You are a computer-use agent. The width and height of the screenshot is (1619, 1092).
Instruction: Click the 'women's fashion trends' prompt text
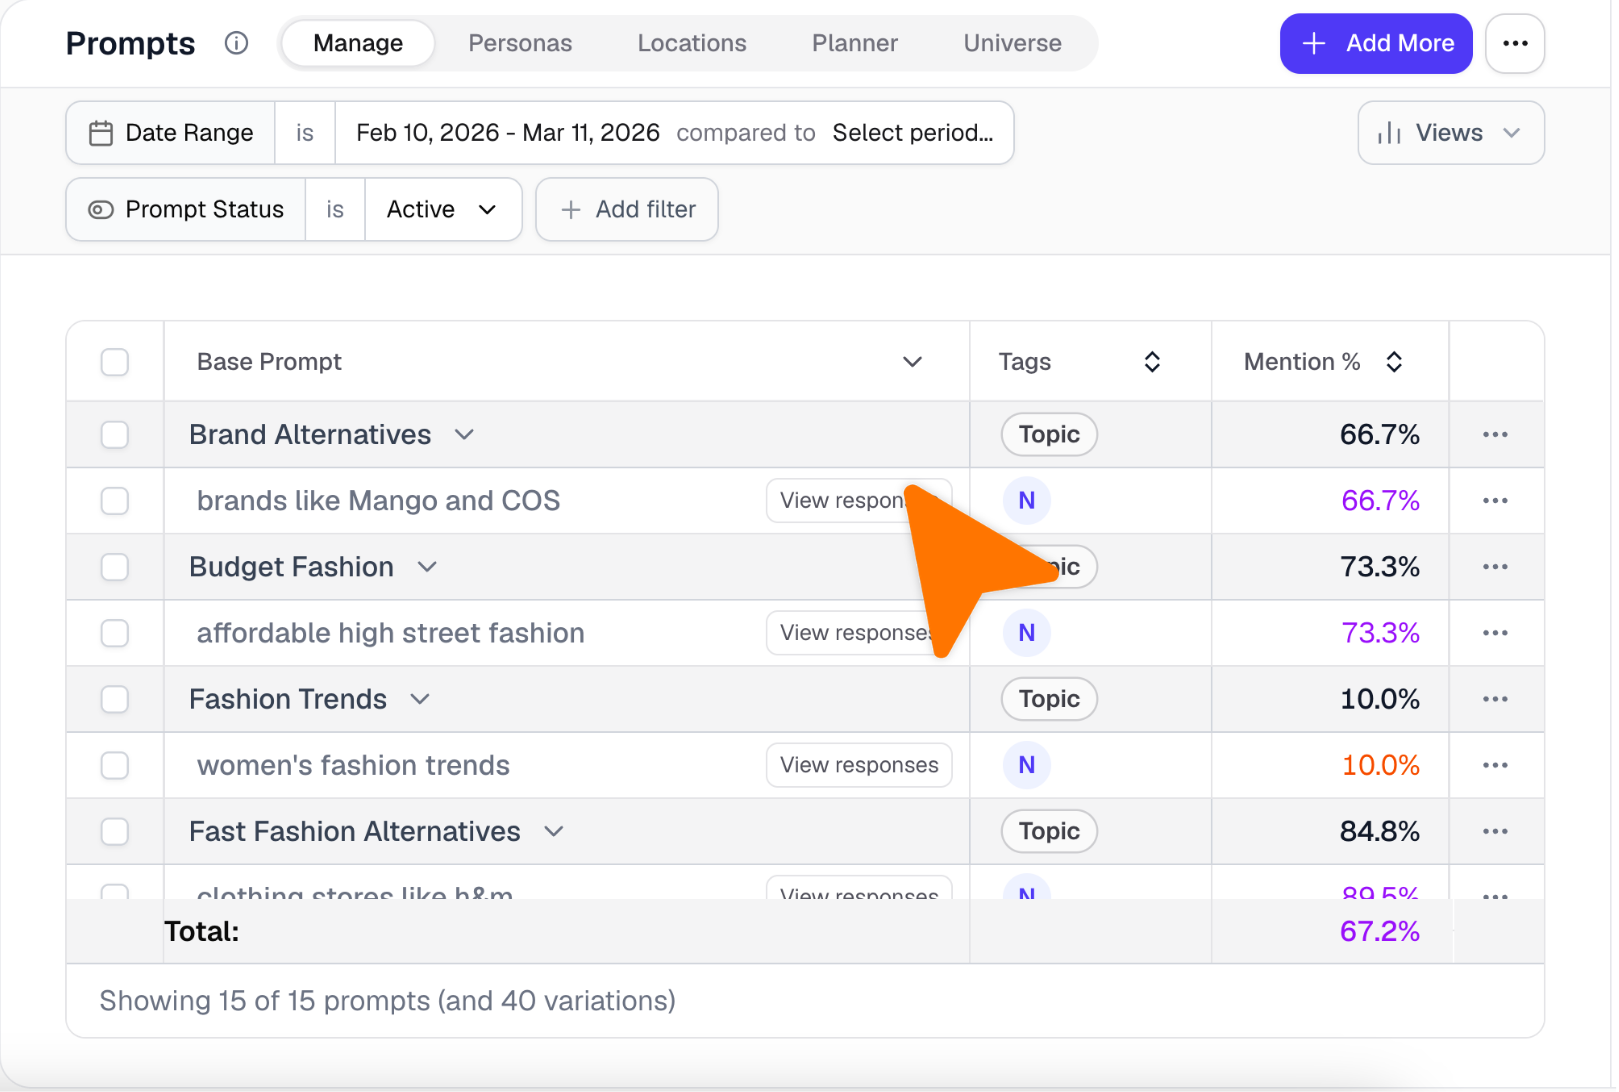(353, 764)
